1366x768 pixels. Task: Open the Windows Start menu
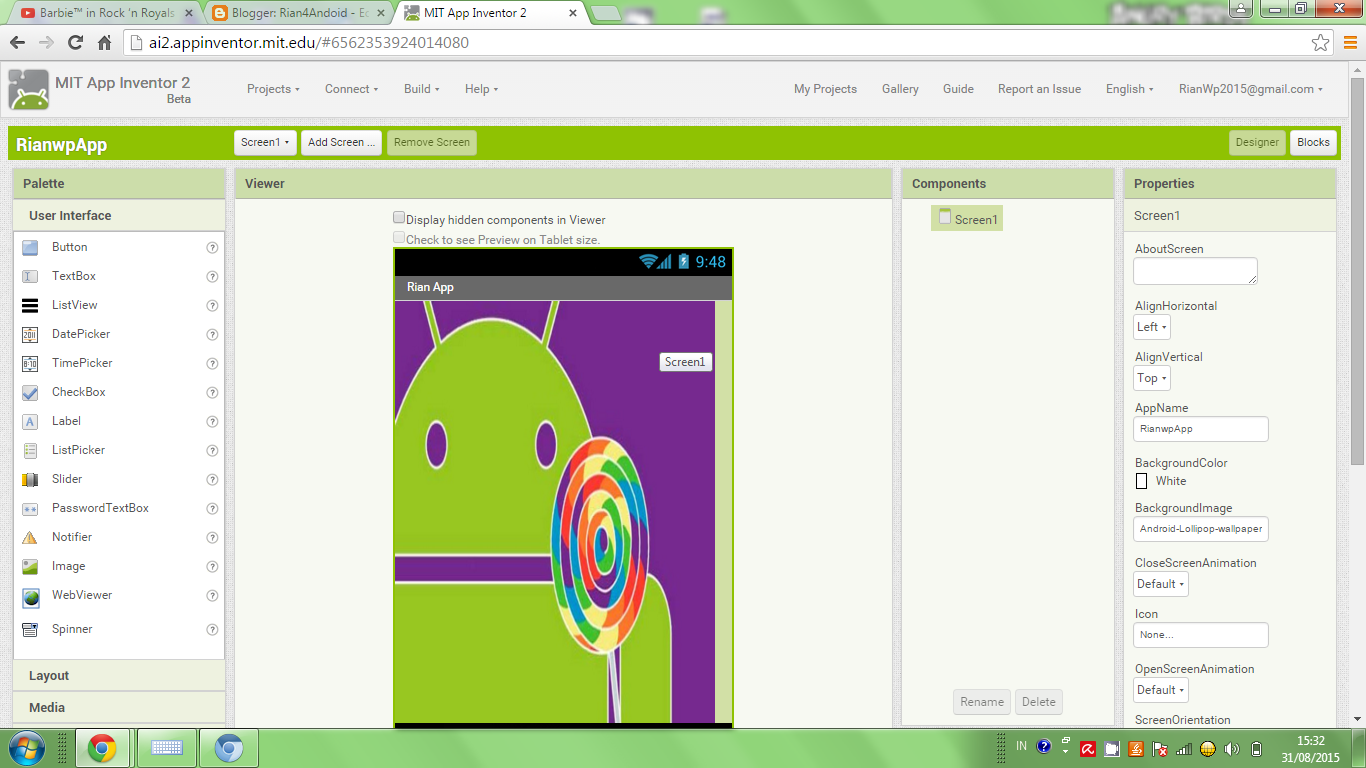point(25,748)
